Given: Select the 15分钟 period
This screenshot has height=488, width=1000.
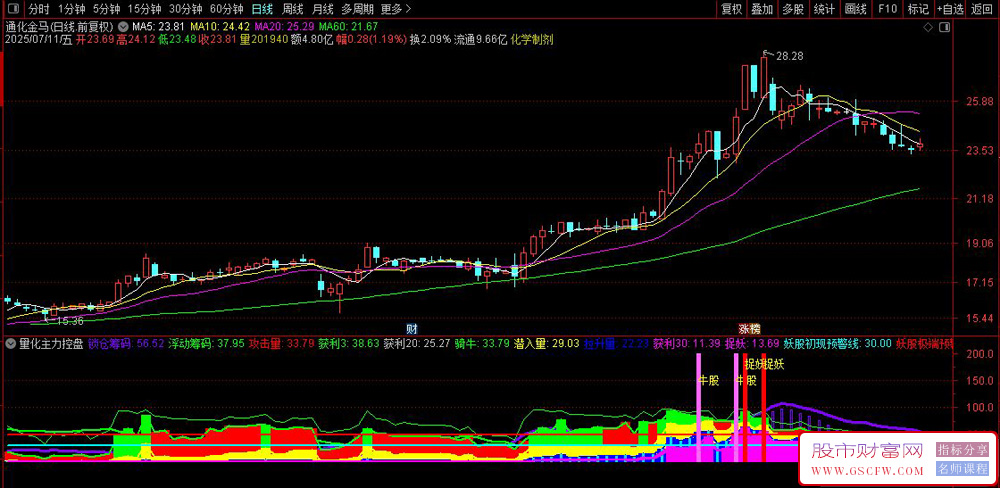Looking at the screenshot, I should pos(144,9).
